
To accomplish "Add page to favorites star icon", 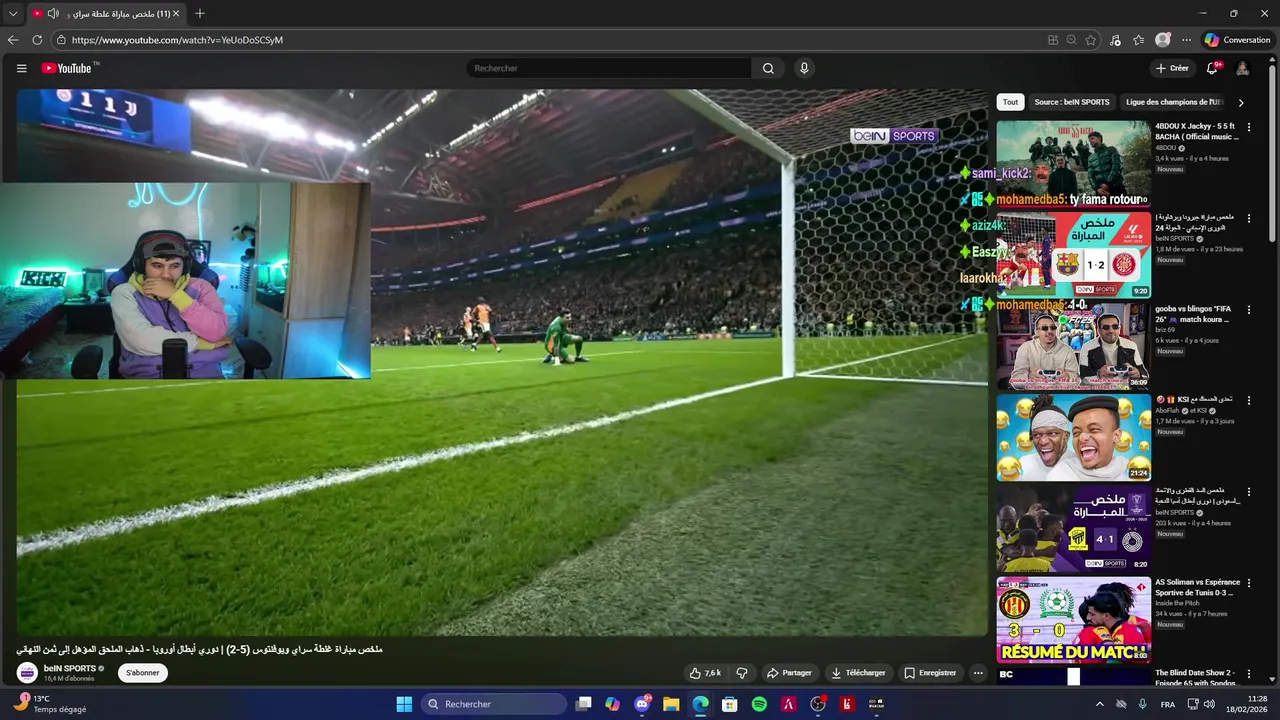I will tap(1091, 40).
